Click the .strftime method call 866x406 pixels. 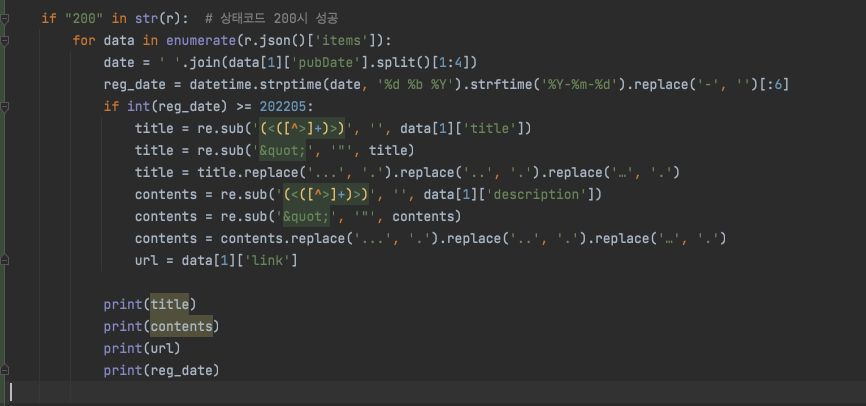tap(498, 85)
